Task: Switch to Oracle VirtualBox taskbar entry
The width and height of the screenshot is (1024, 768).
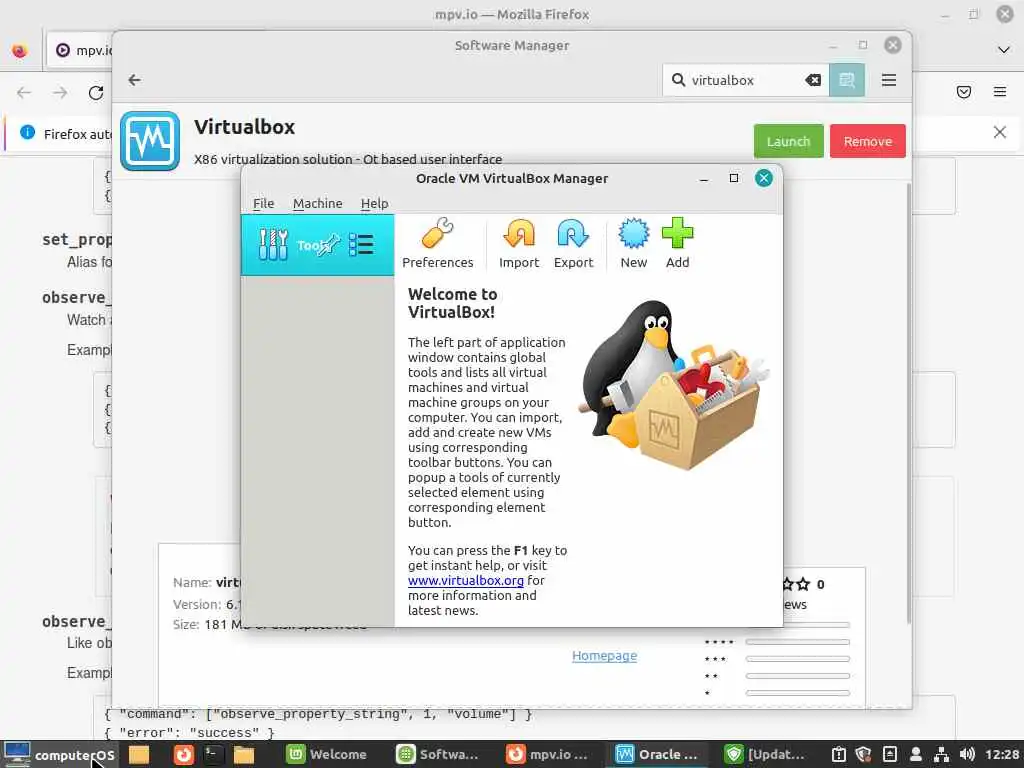Action: point(657,754)
